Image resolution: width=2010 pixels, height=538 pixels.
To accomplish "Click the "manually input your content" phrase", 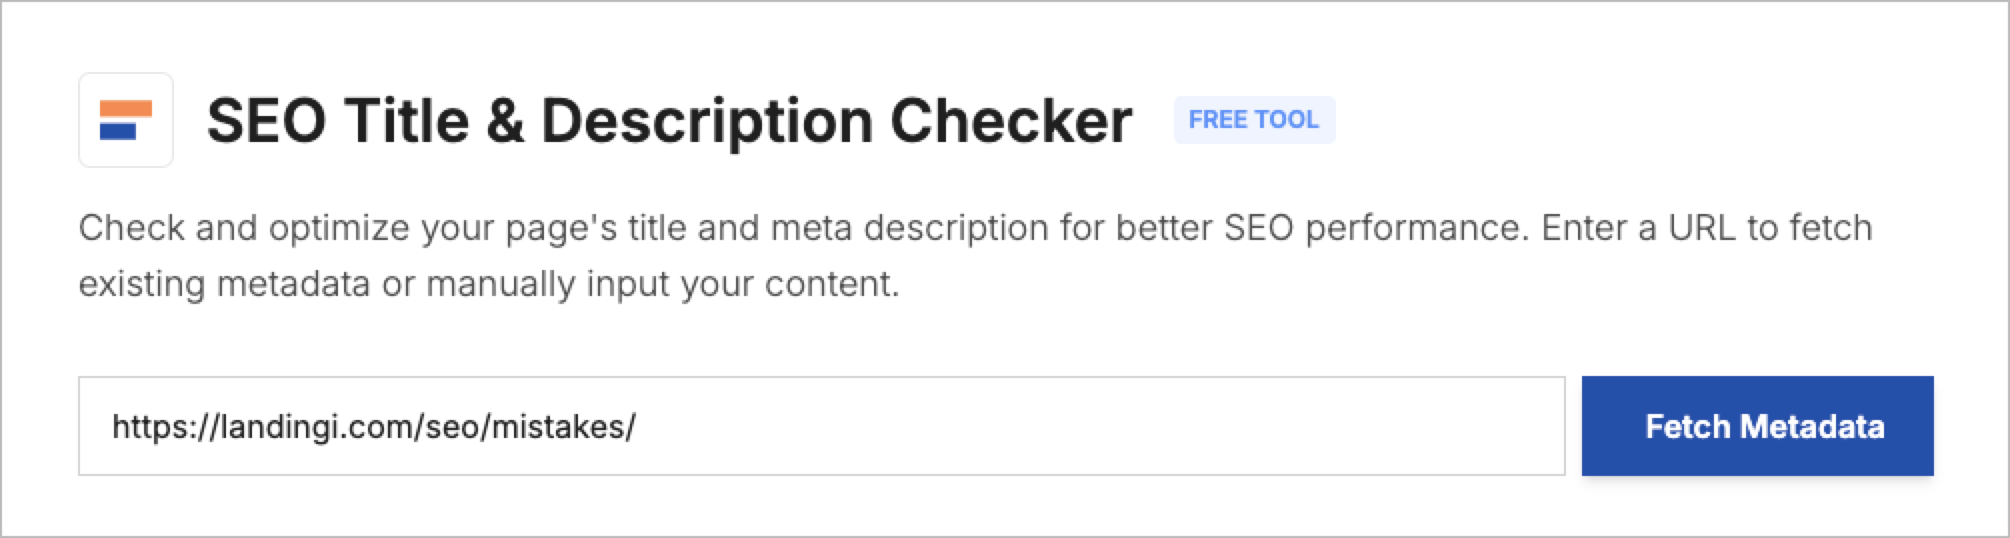I will pyautogui.click(x=662, y=284).
